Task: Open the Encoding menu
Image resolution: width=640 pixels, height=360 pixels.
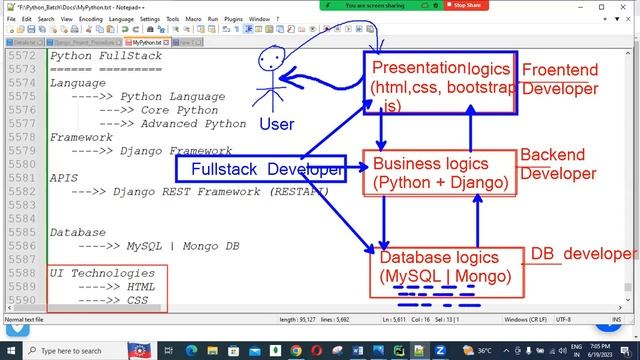Action: [x=90, y=19]
